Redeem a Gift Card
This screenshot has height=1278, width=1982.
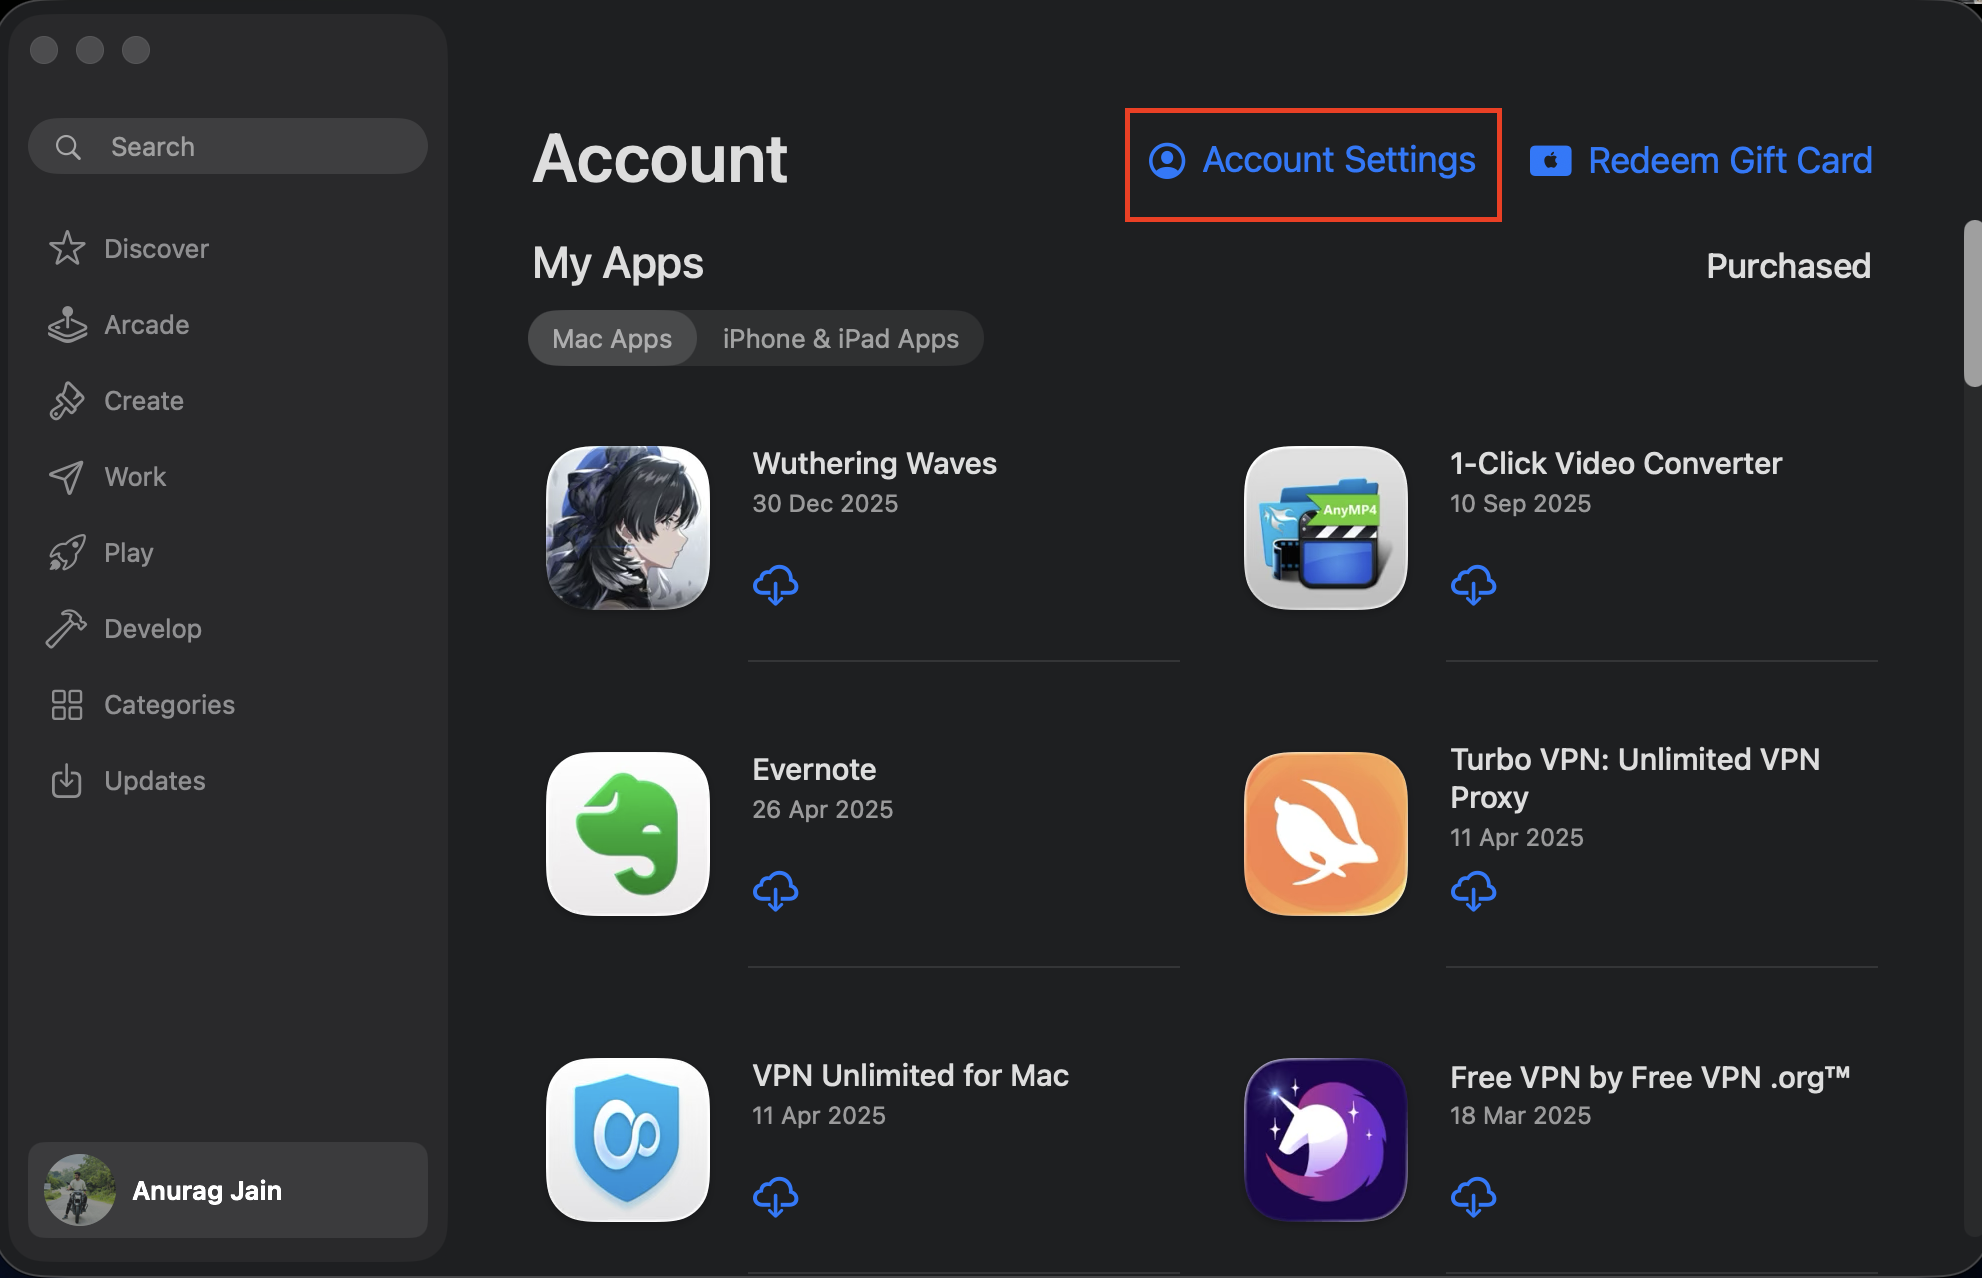point(1729,160)
